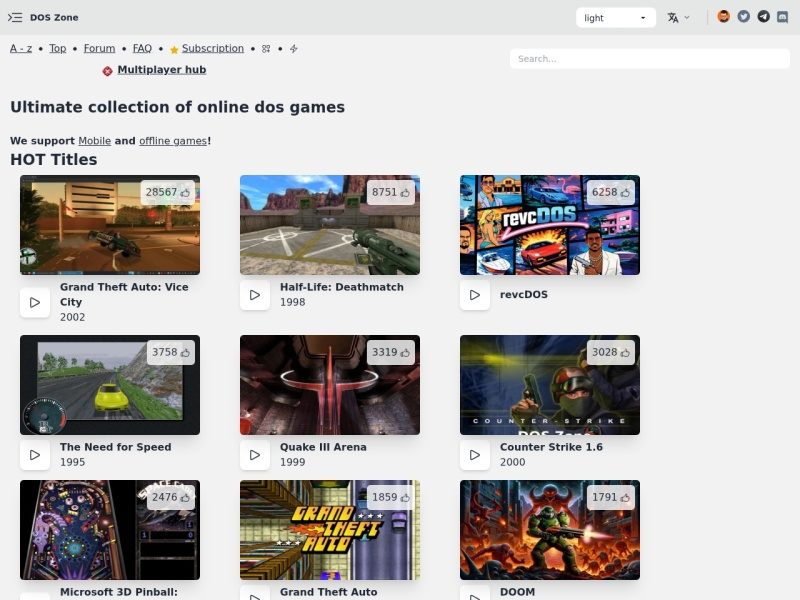
Task: Follow the offline games link
Action: point(173,141)
